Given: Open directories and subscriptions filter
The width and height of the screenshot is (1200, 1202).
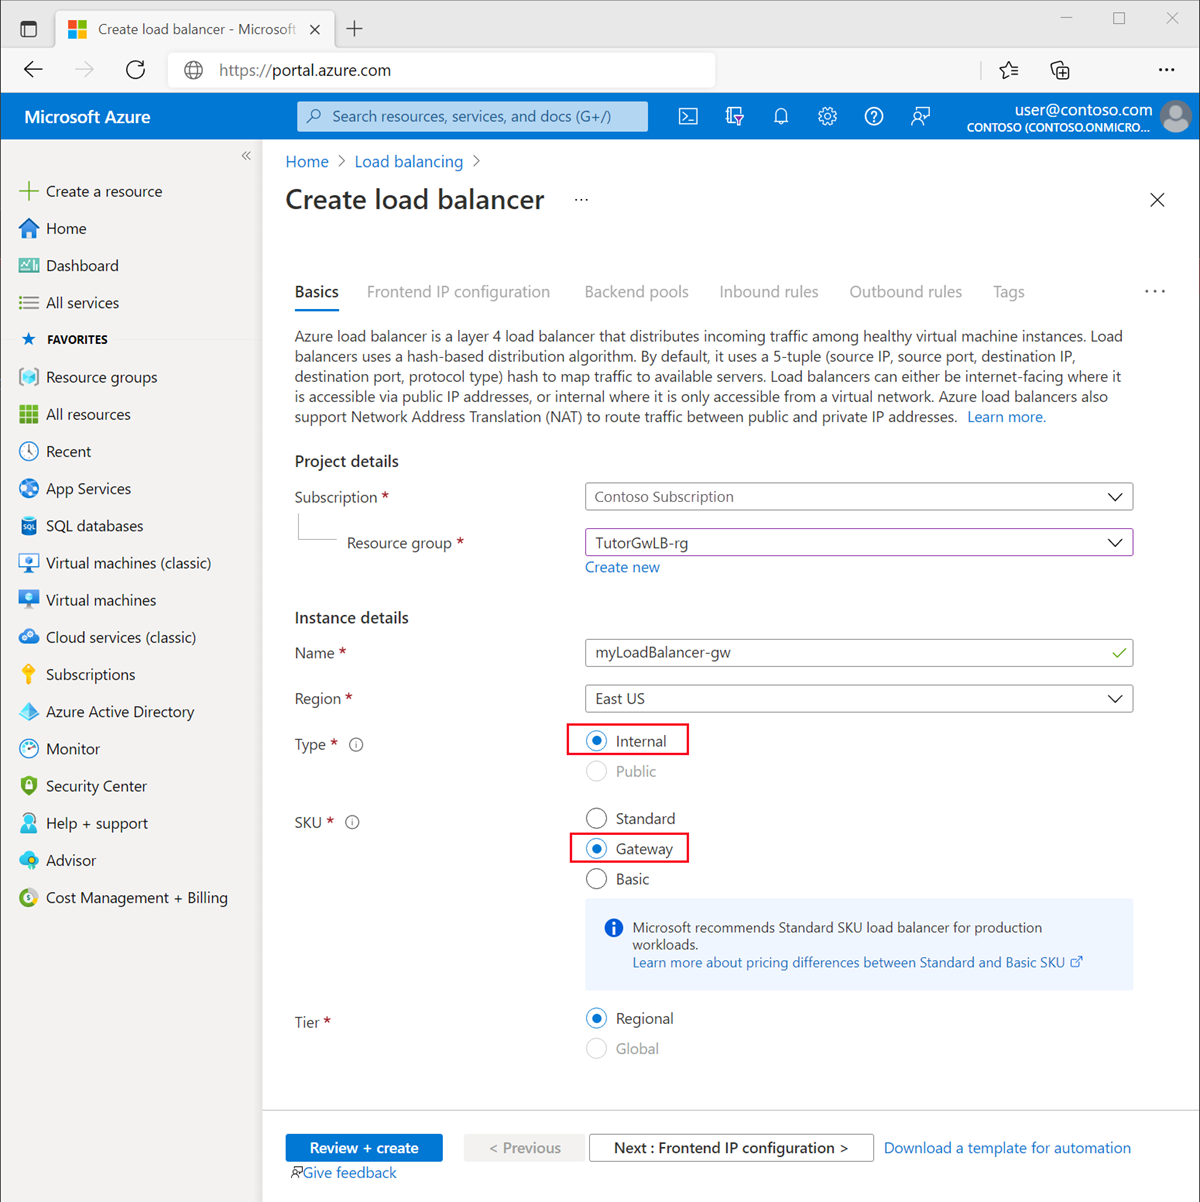Looking at the screenshot, I should 734,117.
